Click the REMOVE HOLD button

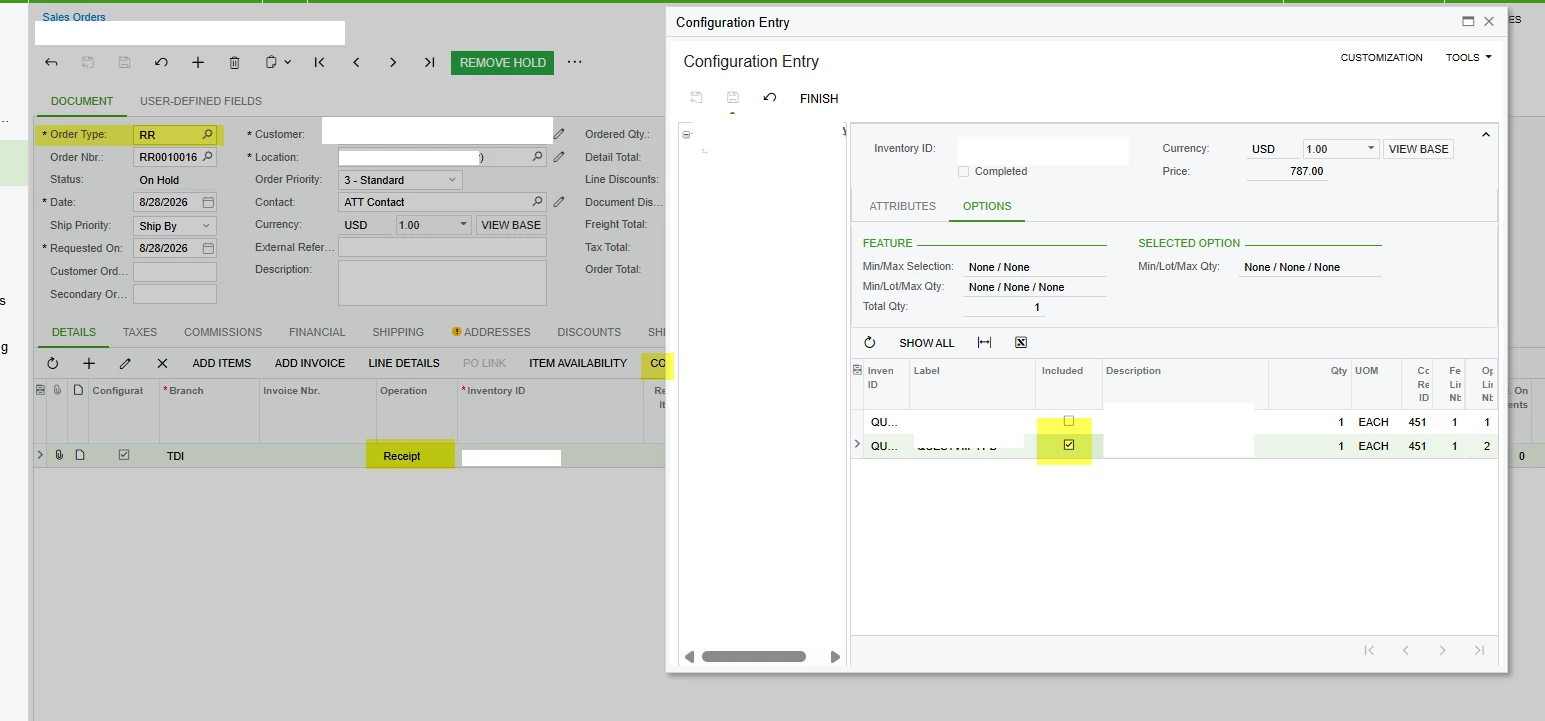503,62
